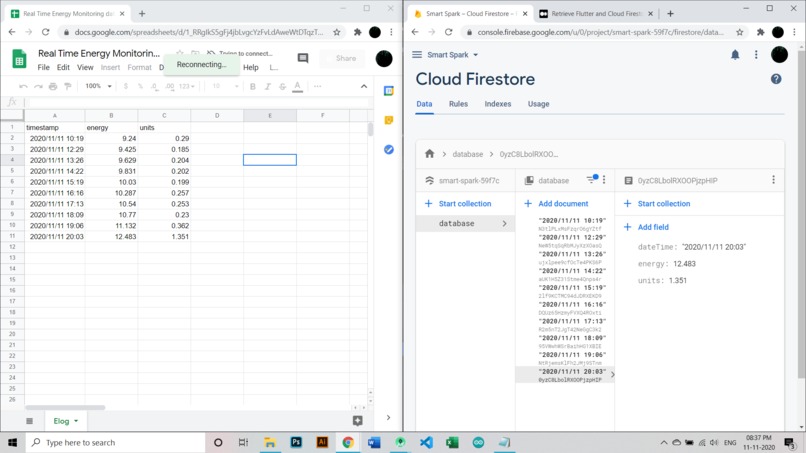Open the more toolbar options ellipsis in Sheets
Image resolution: width=806 pixels, height=453 pixels.
[317, 86]
